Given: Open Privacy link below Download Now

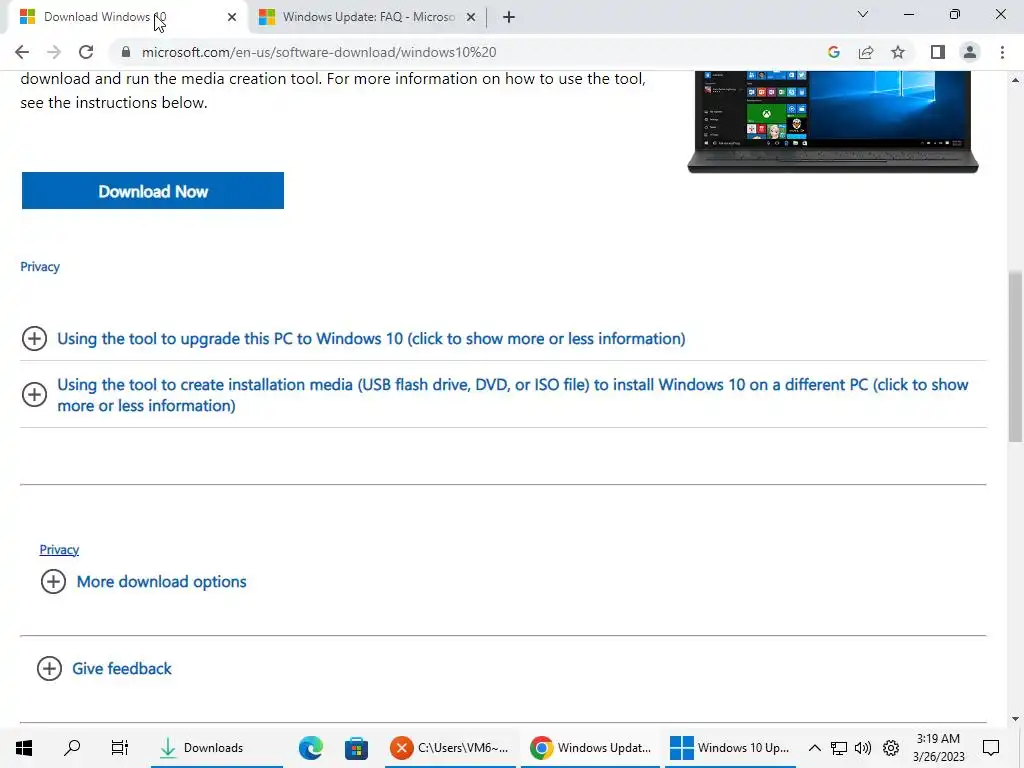Looking at the screenshot, I should 40,266.
